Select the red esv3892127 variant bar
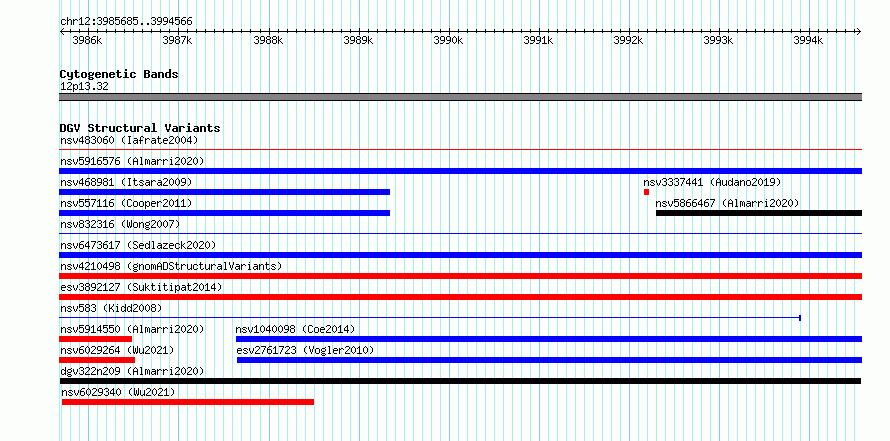 (460, 297)
